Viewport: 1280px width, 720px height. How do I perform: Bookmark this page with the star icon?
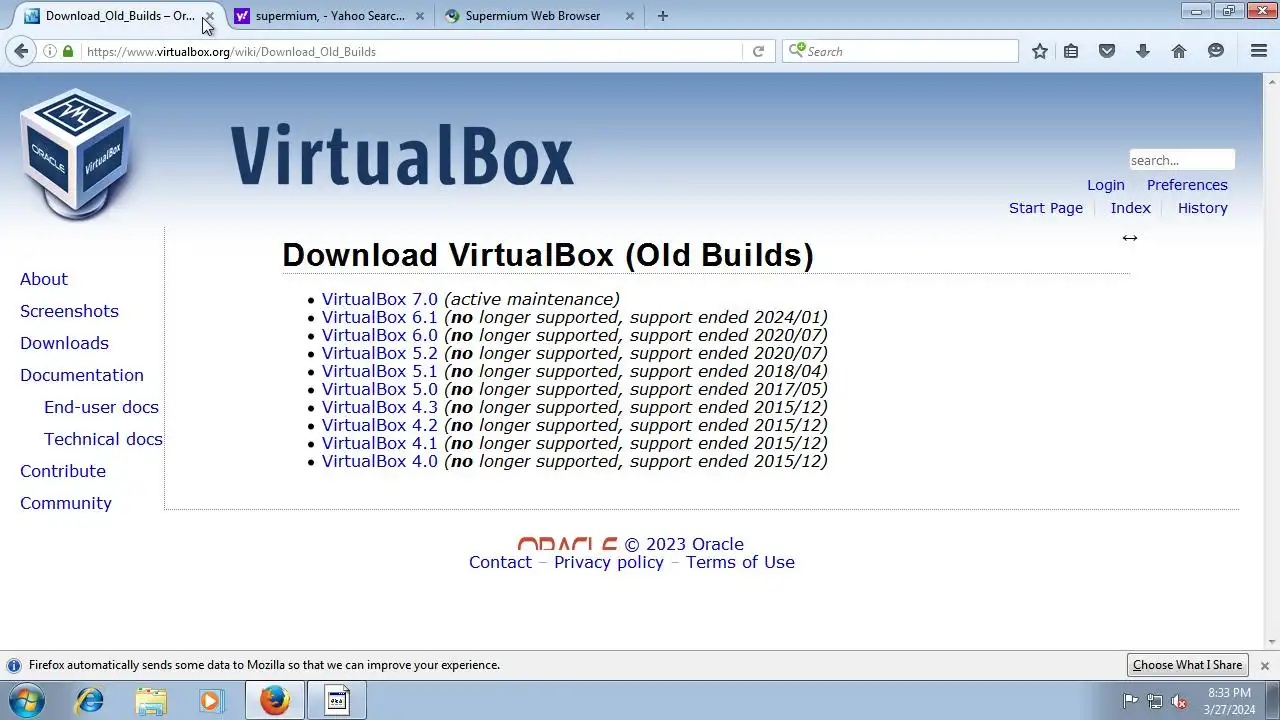point(1040,51)
